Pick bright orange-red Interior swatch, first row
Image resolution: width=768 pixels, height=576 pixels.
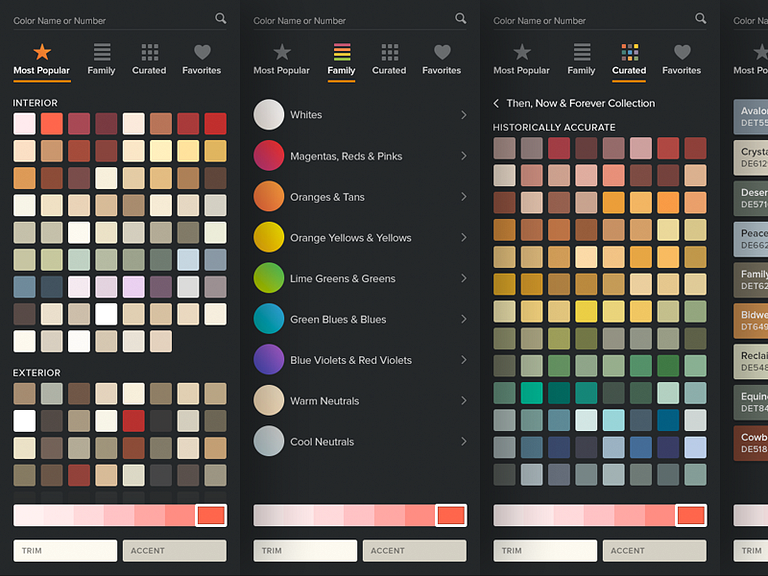[x=51, y=123]
